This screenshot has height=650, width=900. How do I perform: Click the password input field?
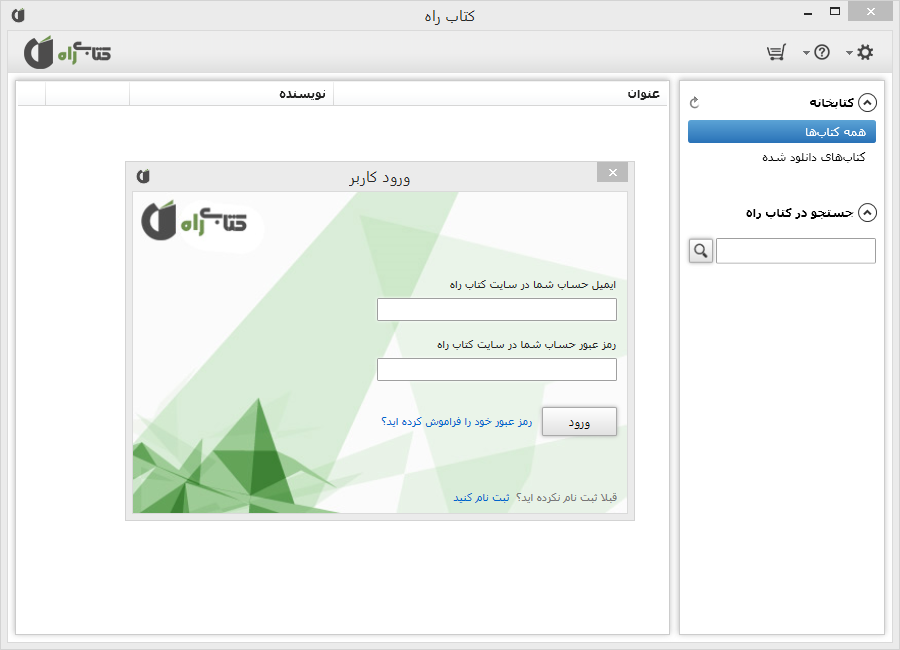[x=497, y=369]
